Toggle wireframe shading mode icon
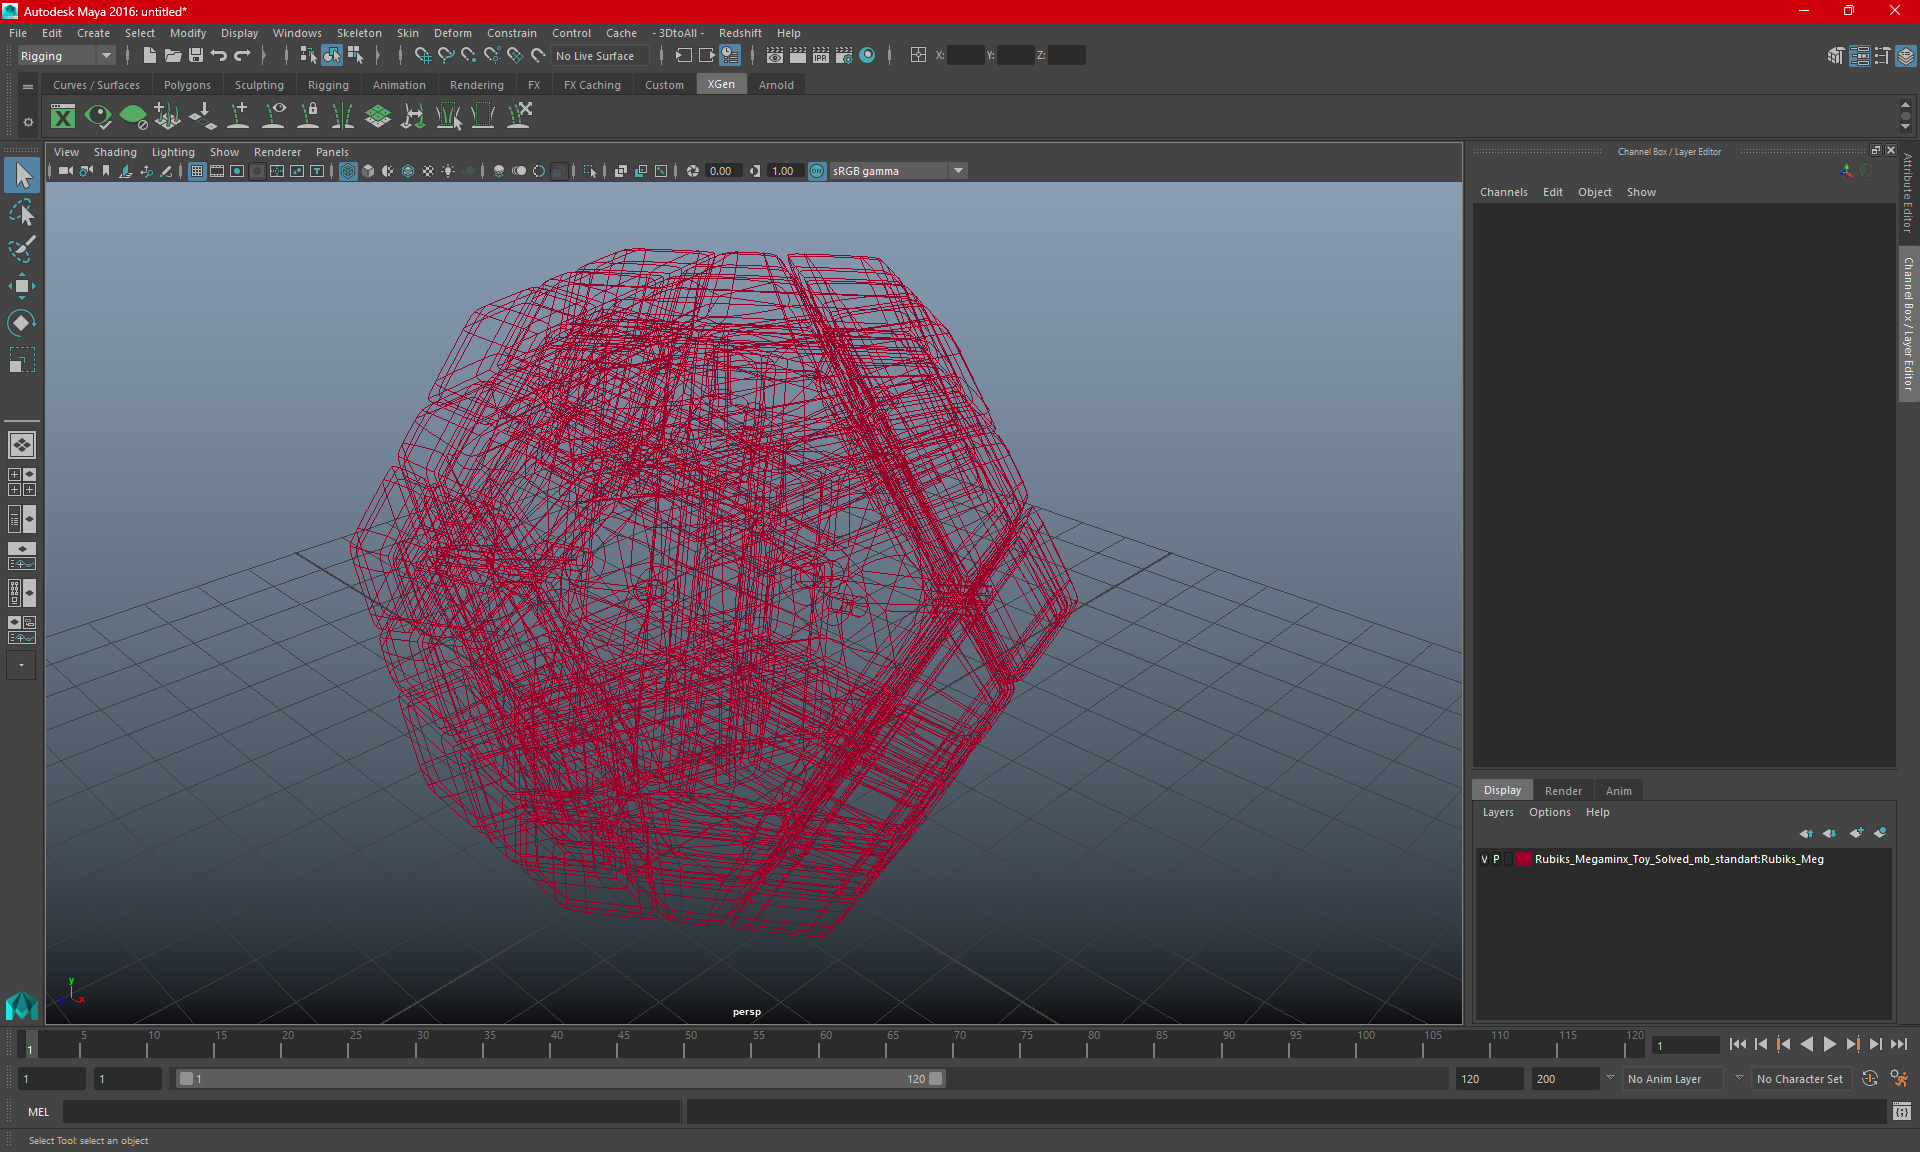 (x=347, y=170)
